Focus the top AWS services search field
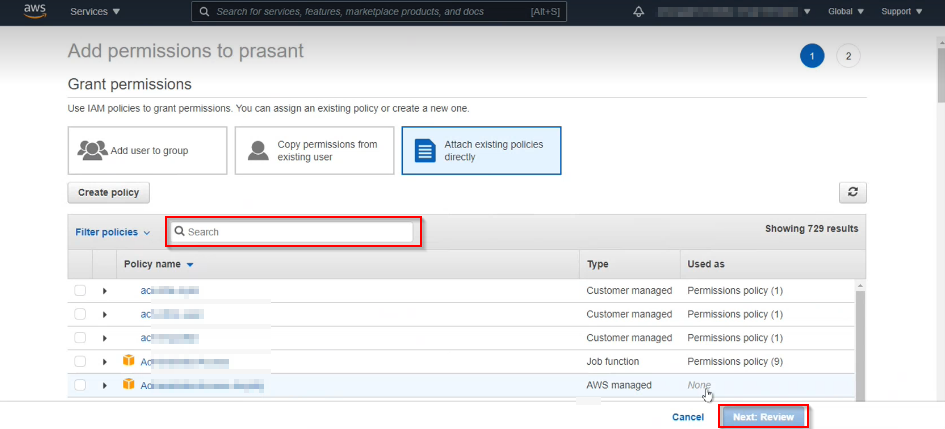 [x=378, y=11]
